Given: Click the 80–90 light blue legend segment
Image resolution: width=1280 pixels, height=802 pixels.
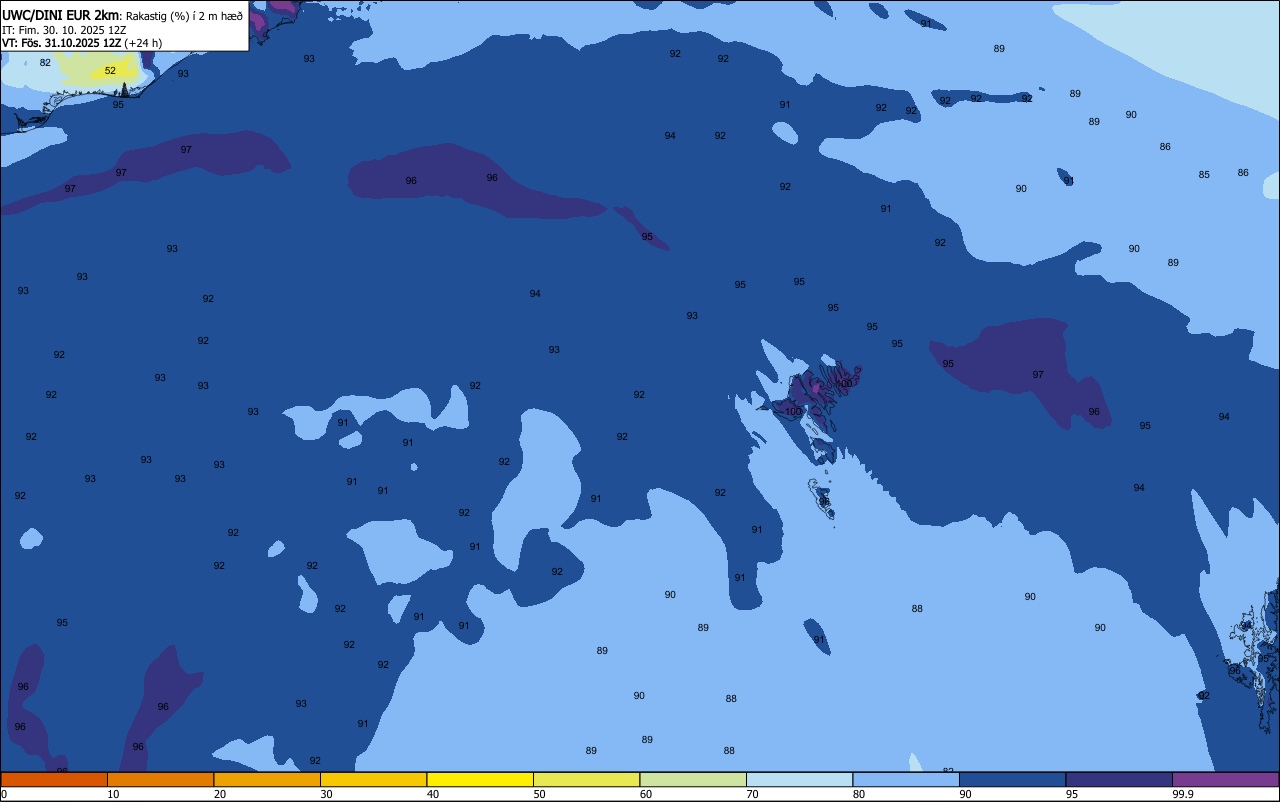Looking at the screenshot, I should point(906,779).
